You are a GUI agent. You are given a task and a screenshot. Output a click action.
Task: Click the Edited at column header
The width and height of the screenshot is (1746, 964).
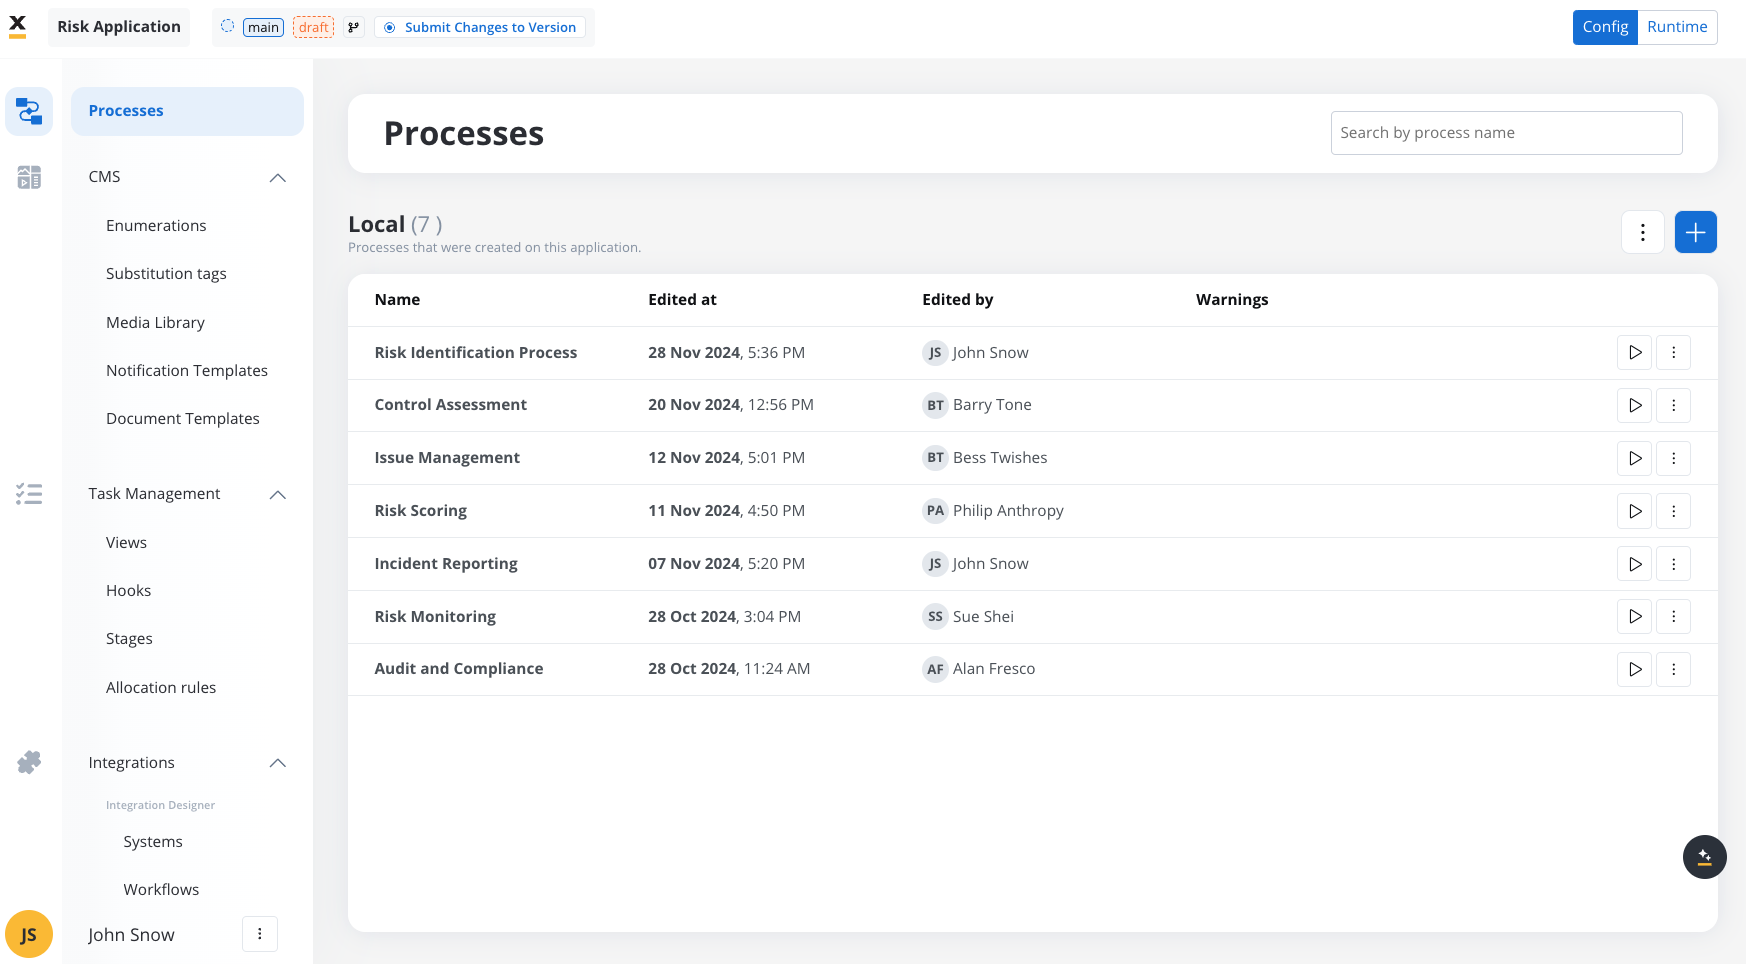point(682,300)
